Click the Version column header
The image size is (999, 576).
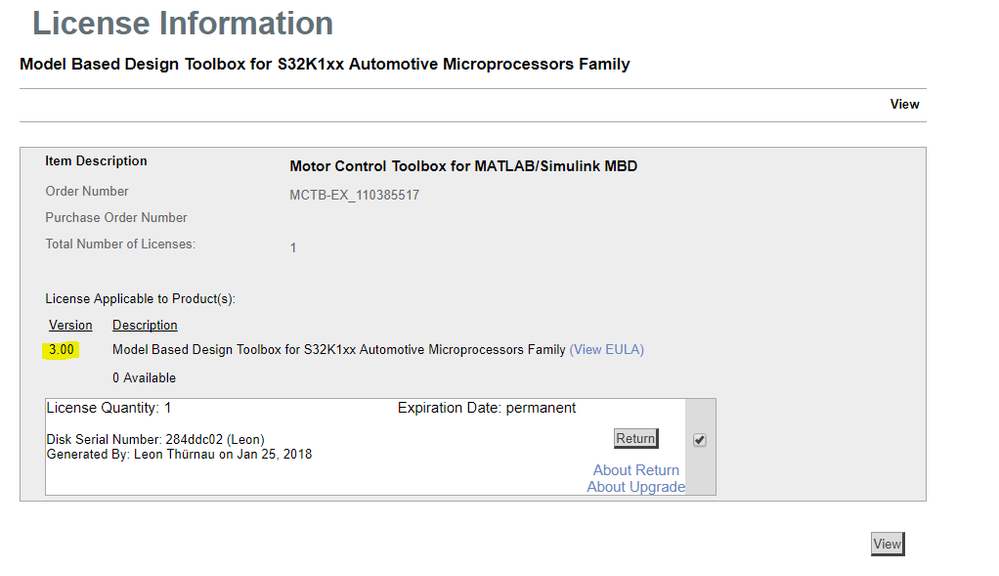click(70, 325)
